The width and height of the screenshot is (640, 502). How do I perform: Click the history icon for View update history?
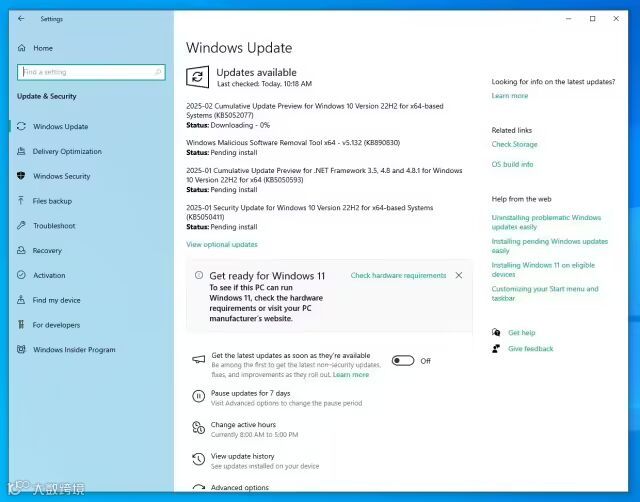pyautogui.click(x=198, y=459)
